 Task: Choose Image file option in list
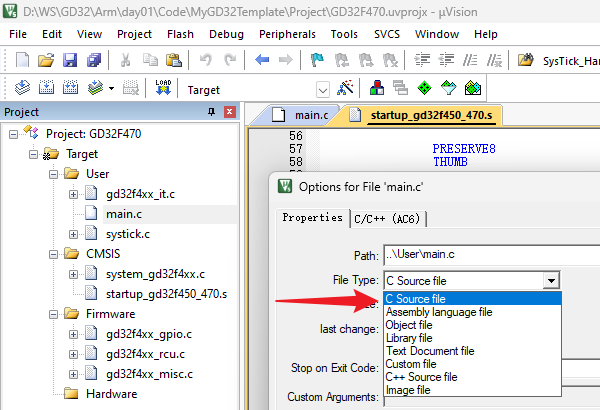[x=472, y=390]
